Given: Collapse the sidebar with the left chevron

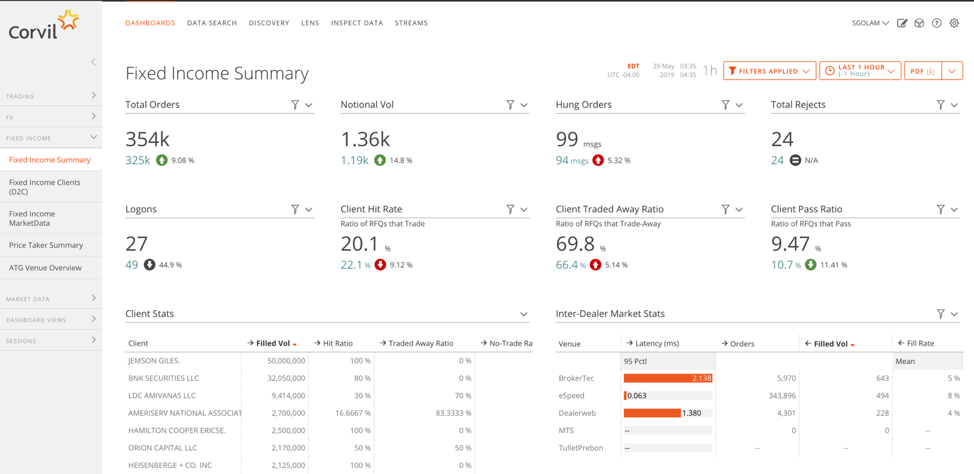Looking at the screenshot, I should pyautogui.click(x=93, y=62).
